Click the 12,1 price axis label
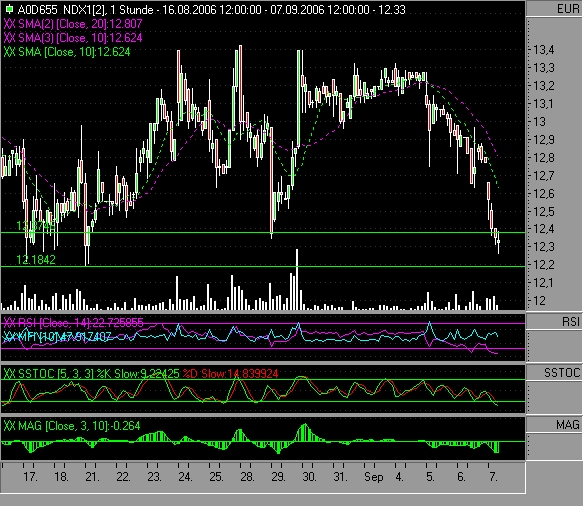Screen dimensions: 583x506 [544, 283]
